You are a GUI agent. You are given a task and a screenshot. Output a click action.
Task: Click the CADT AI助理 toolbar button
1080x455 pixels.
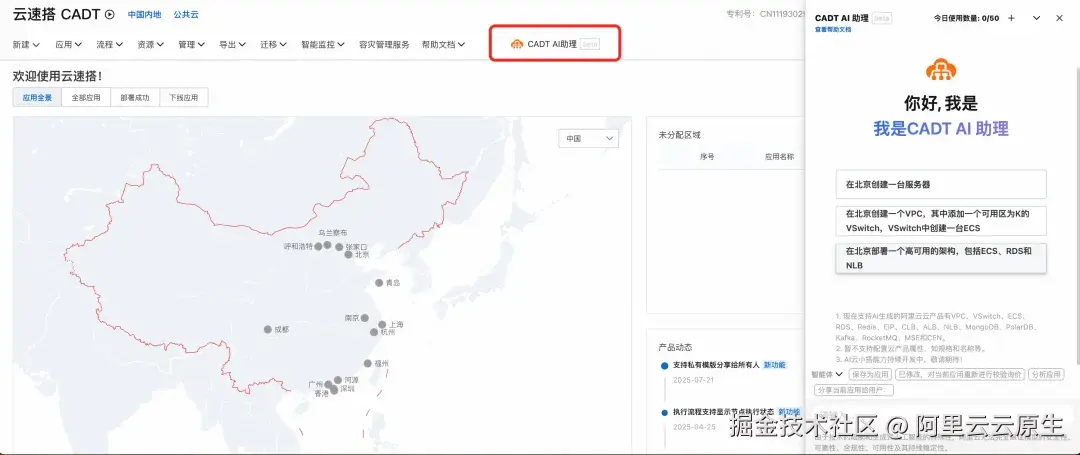click(x=555, y=44)
